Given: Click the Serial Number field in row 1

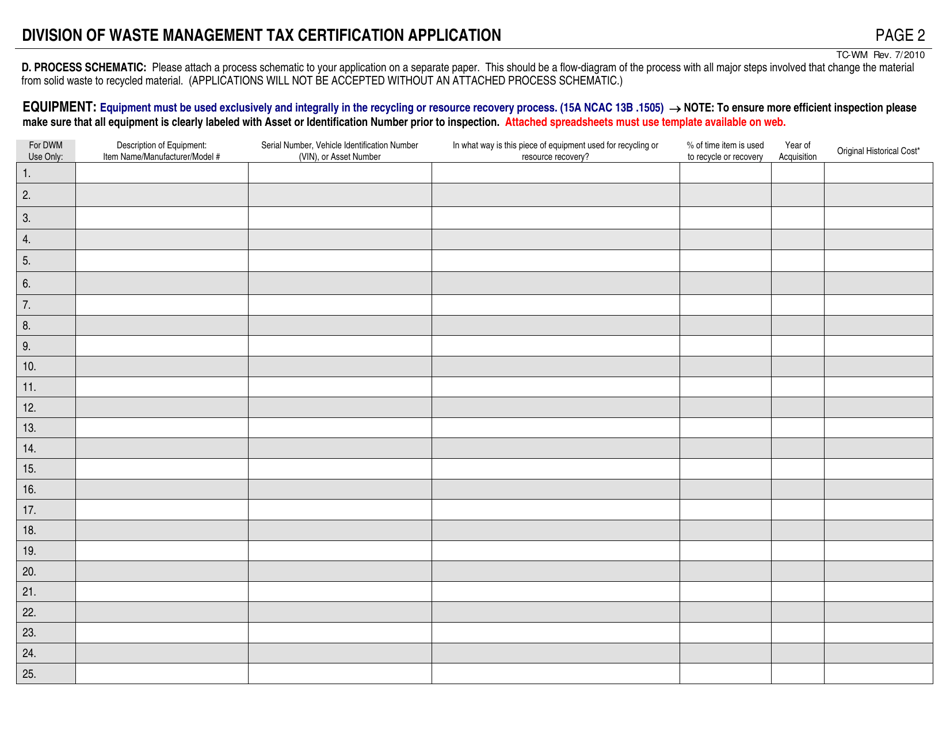Looking at the screenshot, I should pyautogui.click(x=340, y=173).
